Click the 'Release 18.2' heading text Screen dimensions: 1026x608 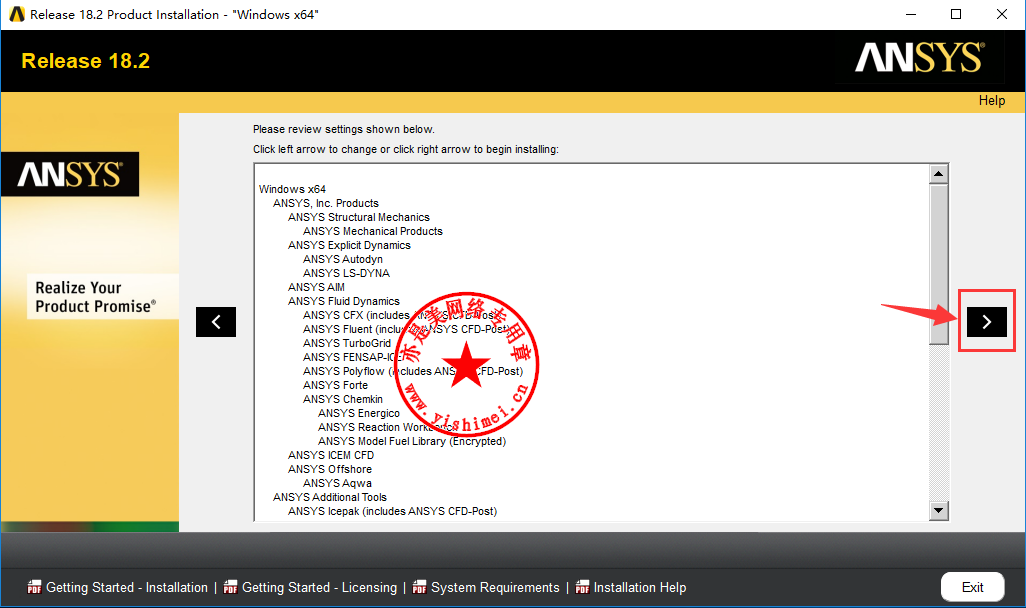coord(86,61)
